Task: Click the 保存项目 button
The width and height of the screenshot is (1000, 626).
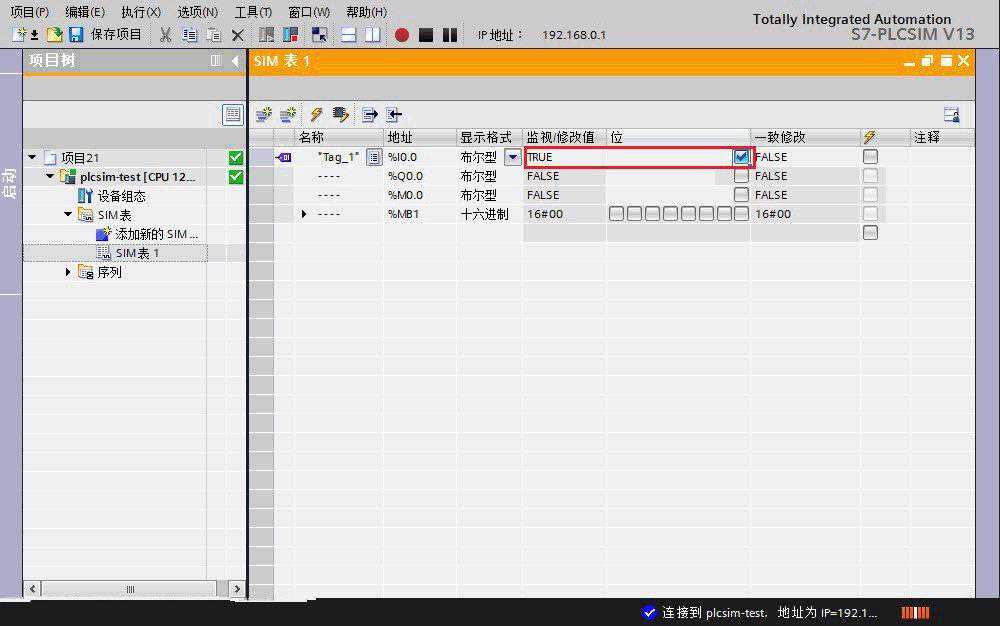Action: [x=116, y=35]
